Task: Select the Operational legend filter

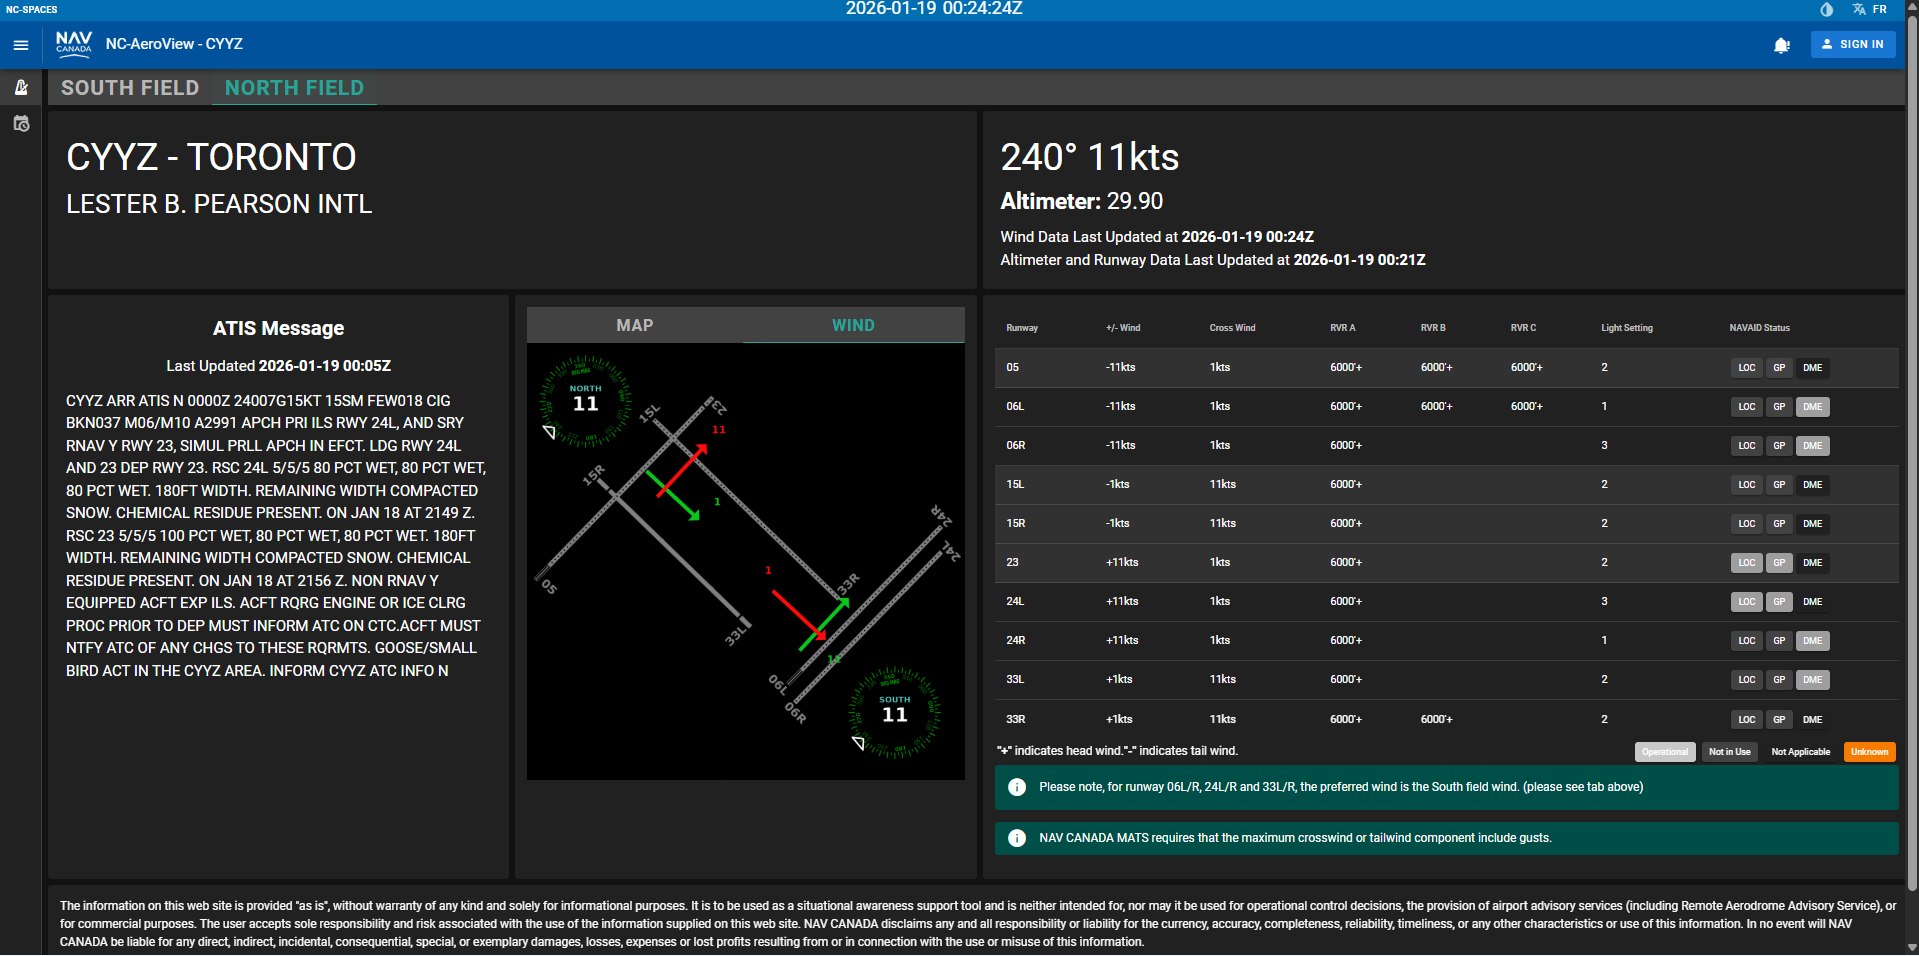Action: coord(1664,751)
